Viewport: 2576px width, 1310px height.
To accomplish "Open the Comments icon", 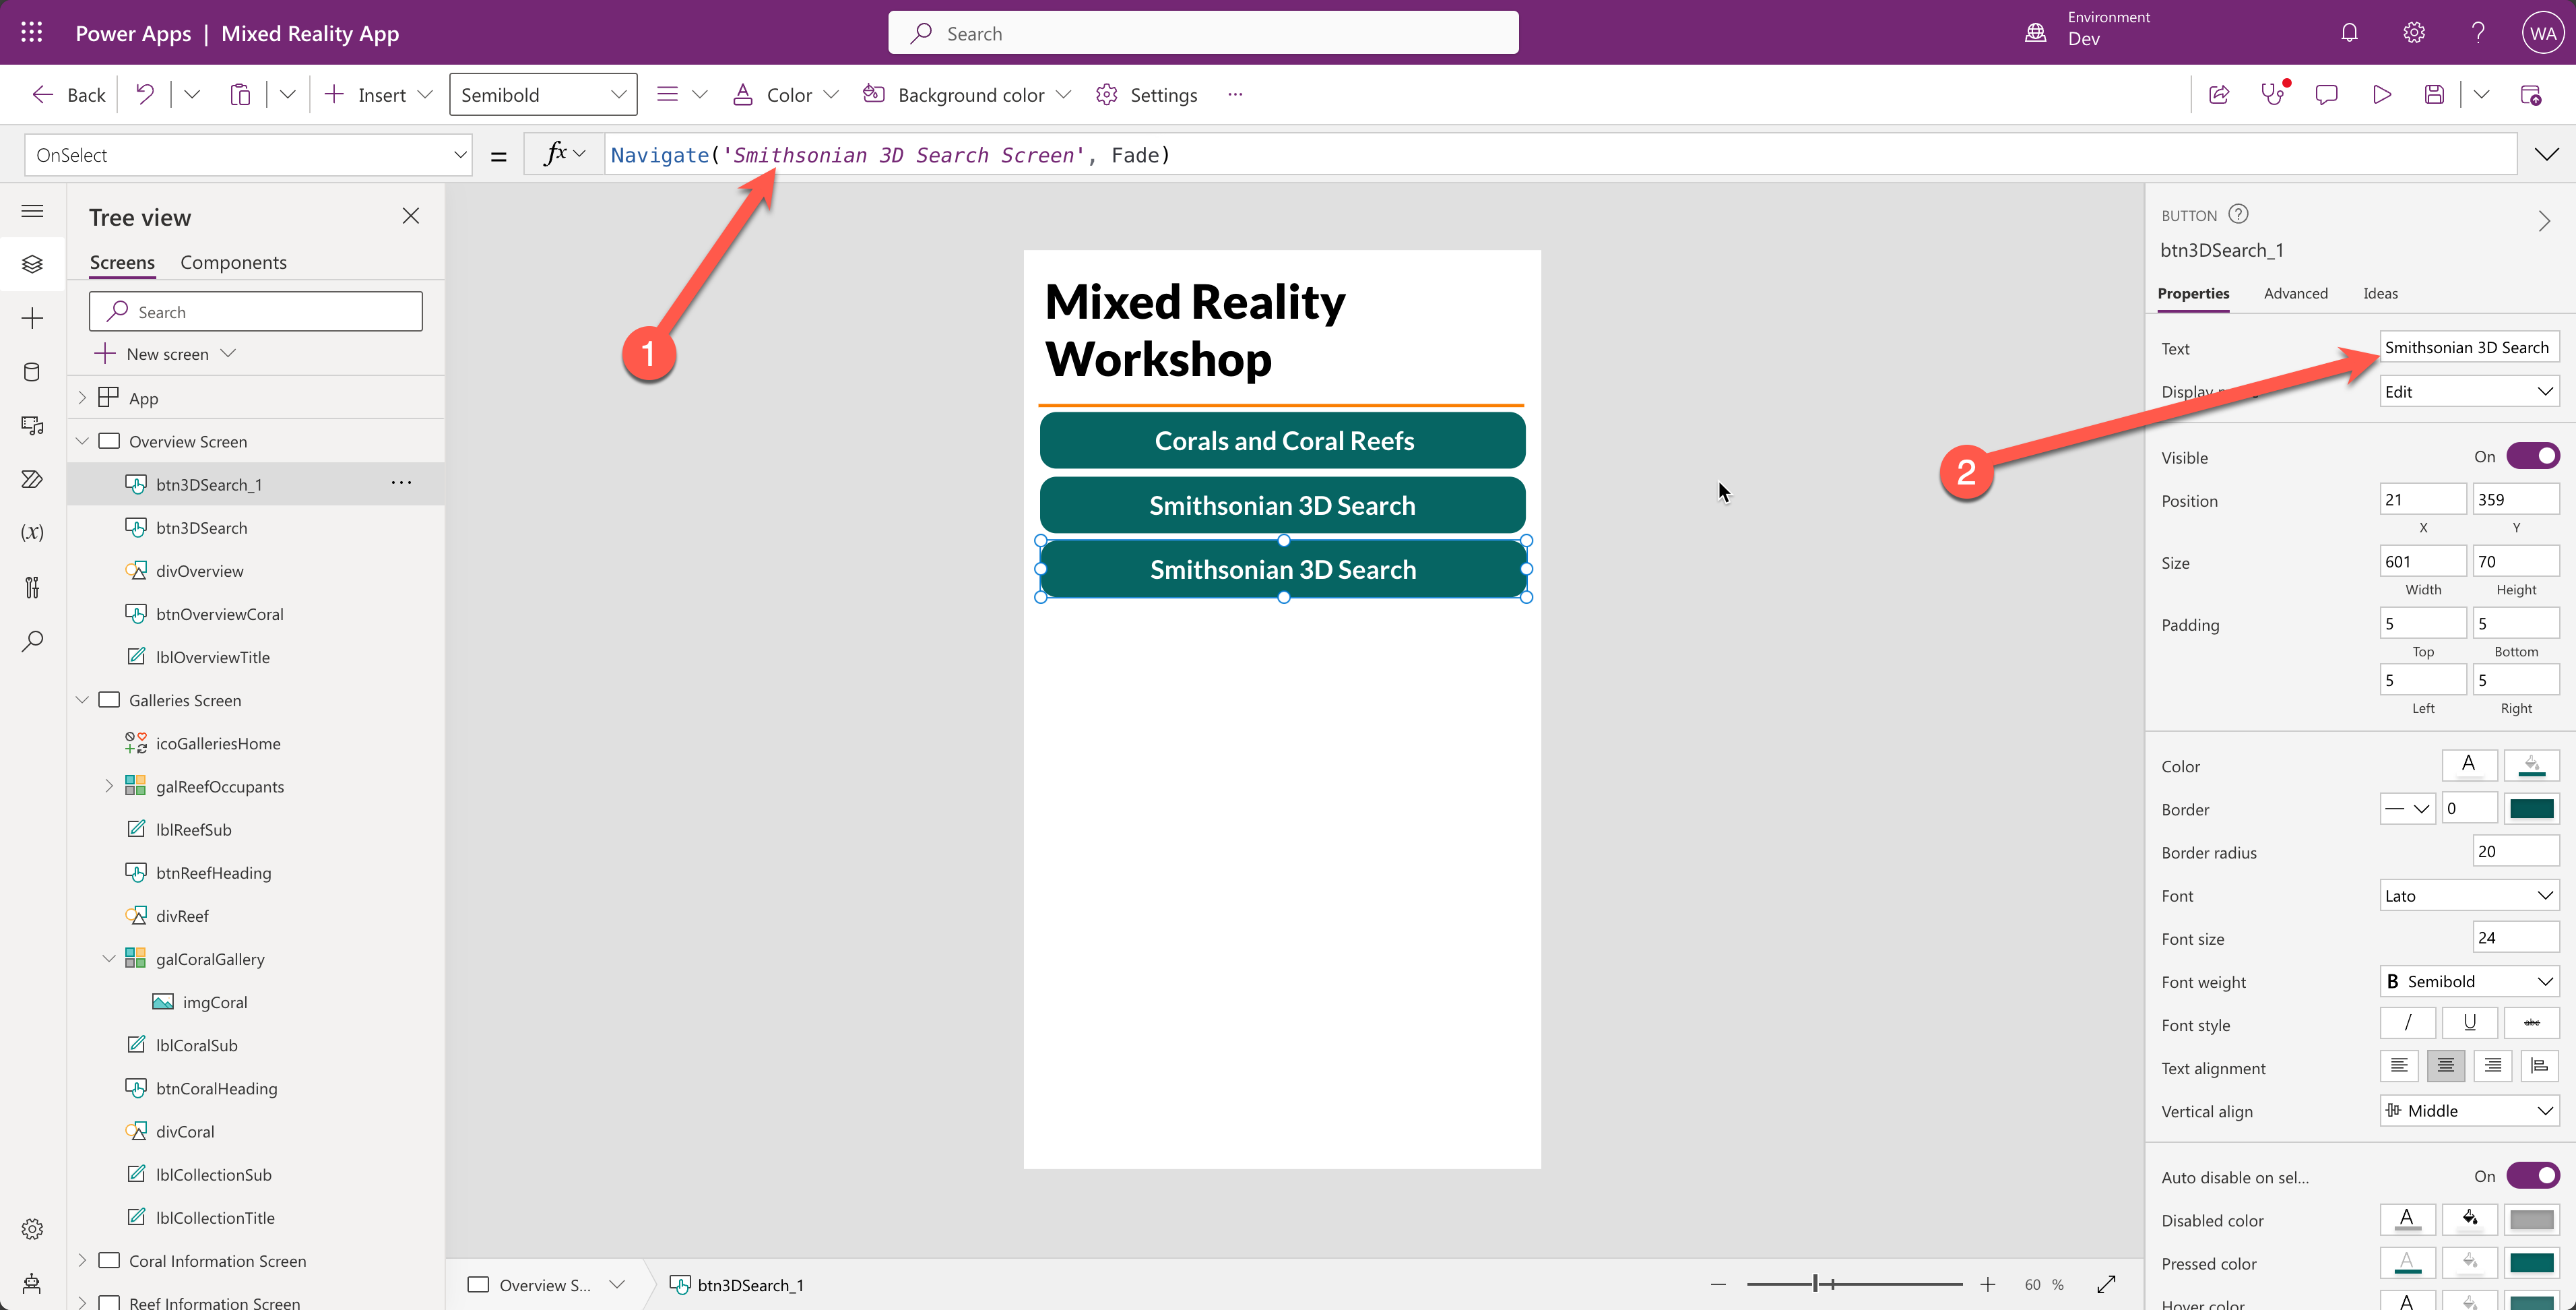I will pyautogui.click(x=2327, y=95).
